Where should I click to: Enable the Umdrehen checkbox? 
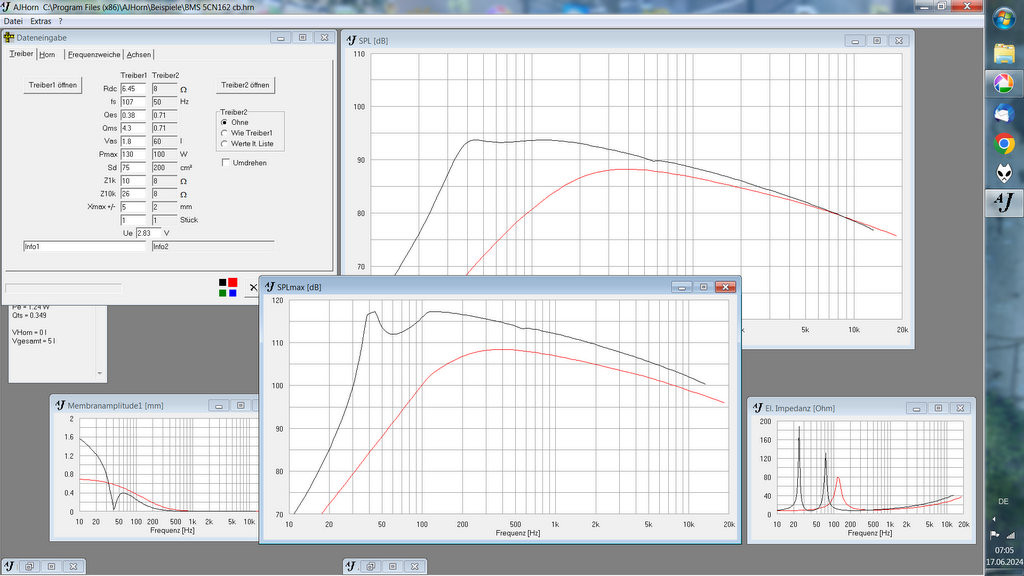pos(225,162)
